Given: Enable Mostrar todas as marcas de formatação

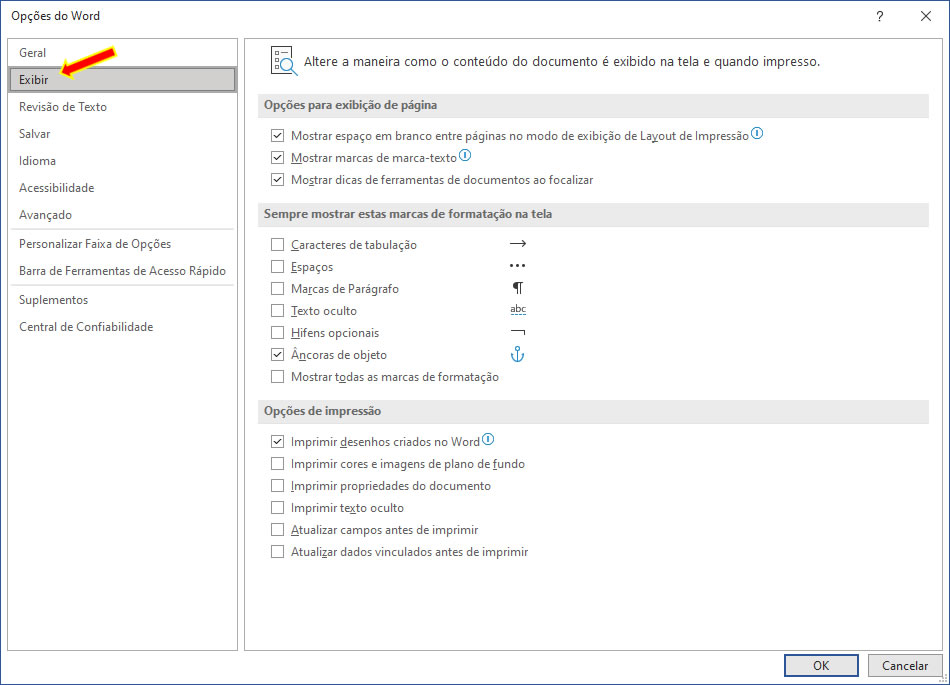Looking at the screenshot, I should click(x=277, y=377).
